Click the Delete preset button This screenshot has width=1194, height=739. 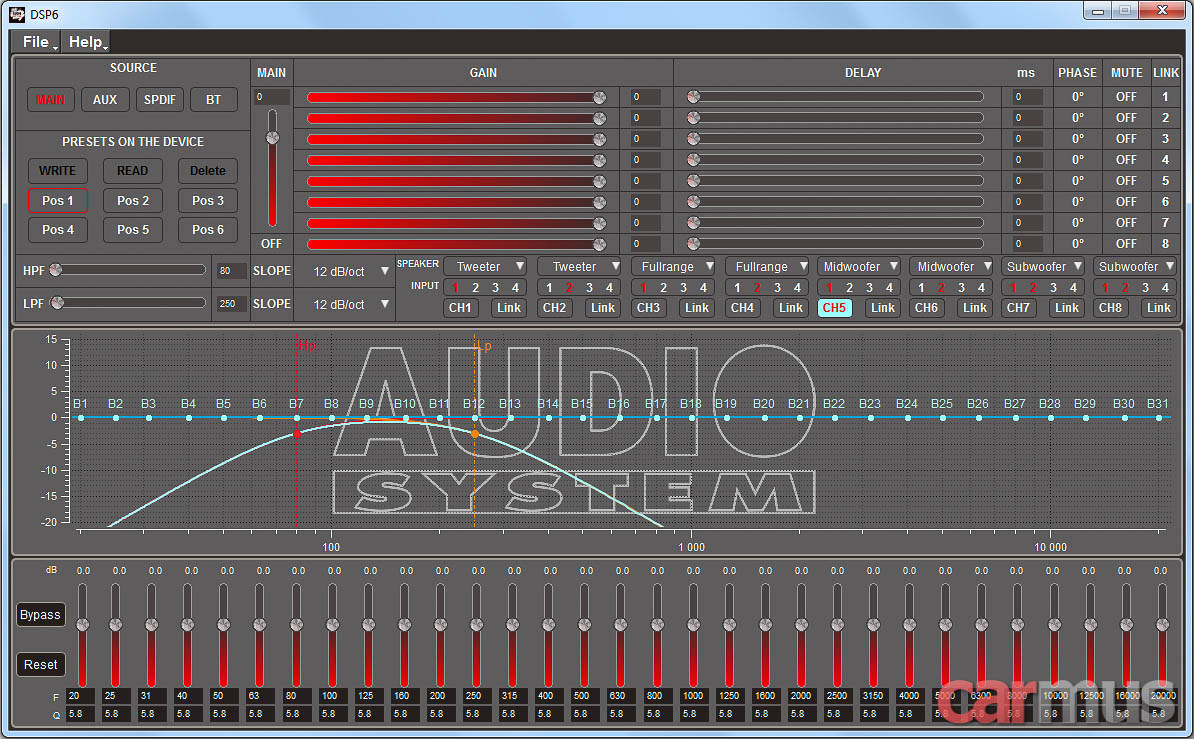(x=207, y=170)
